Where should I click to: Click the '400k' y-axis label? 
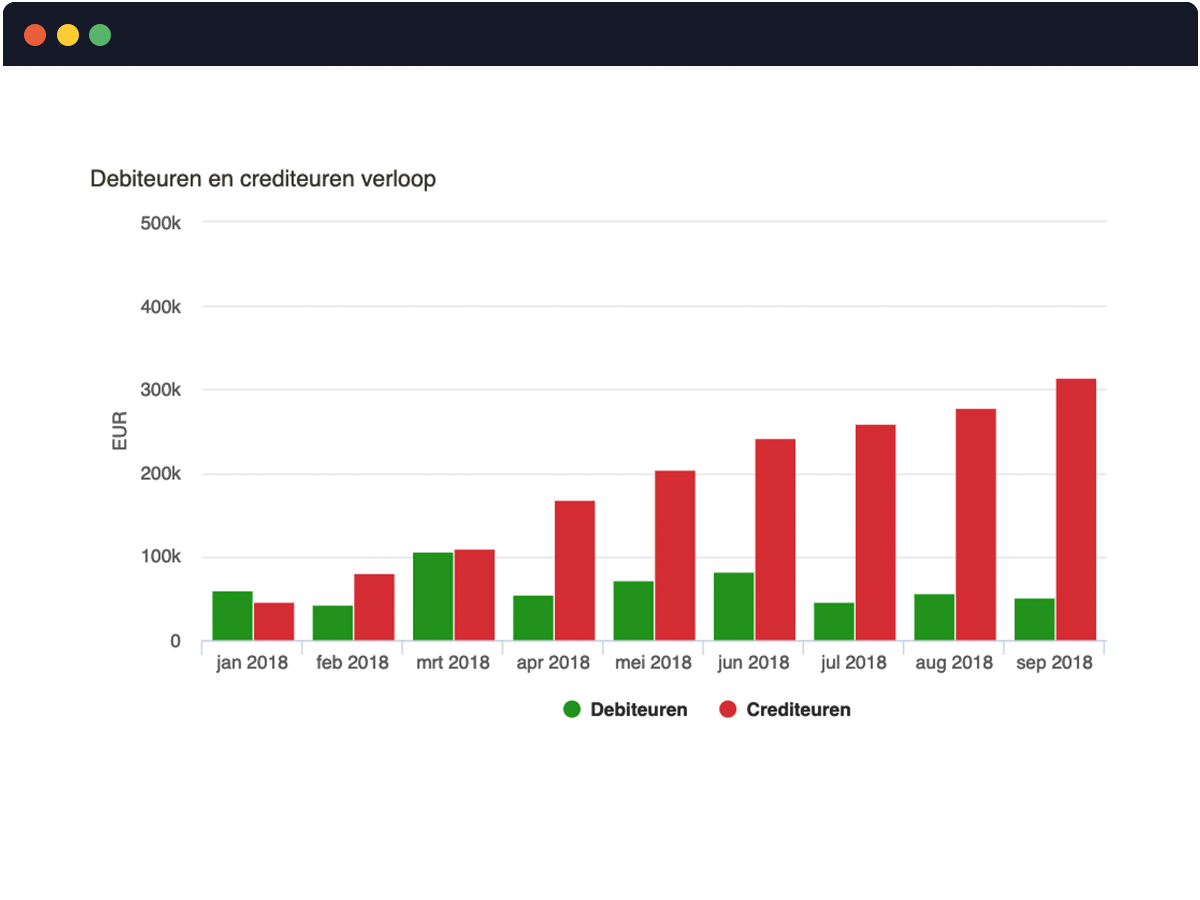160,306
